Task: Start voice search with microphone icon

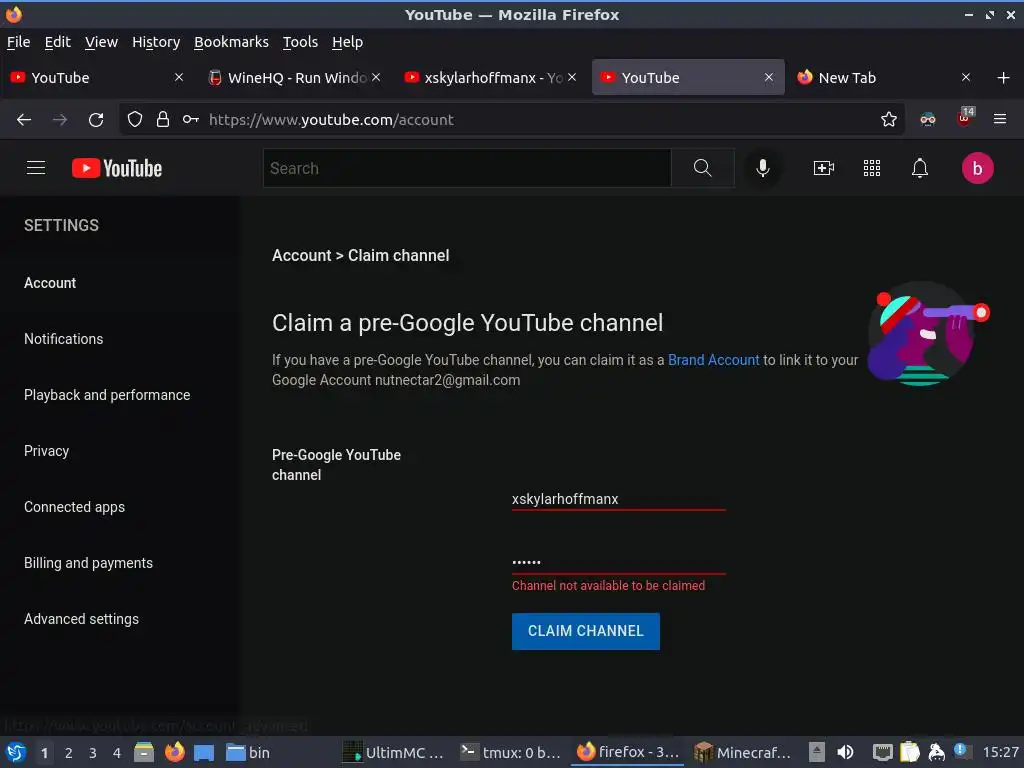Action: coord(762,168)
